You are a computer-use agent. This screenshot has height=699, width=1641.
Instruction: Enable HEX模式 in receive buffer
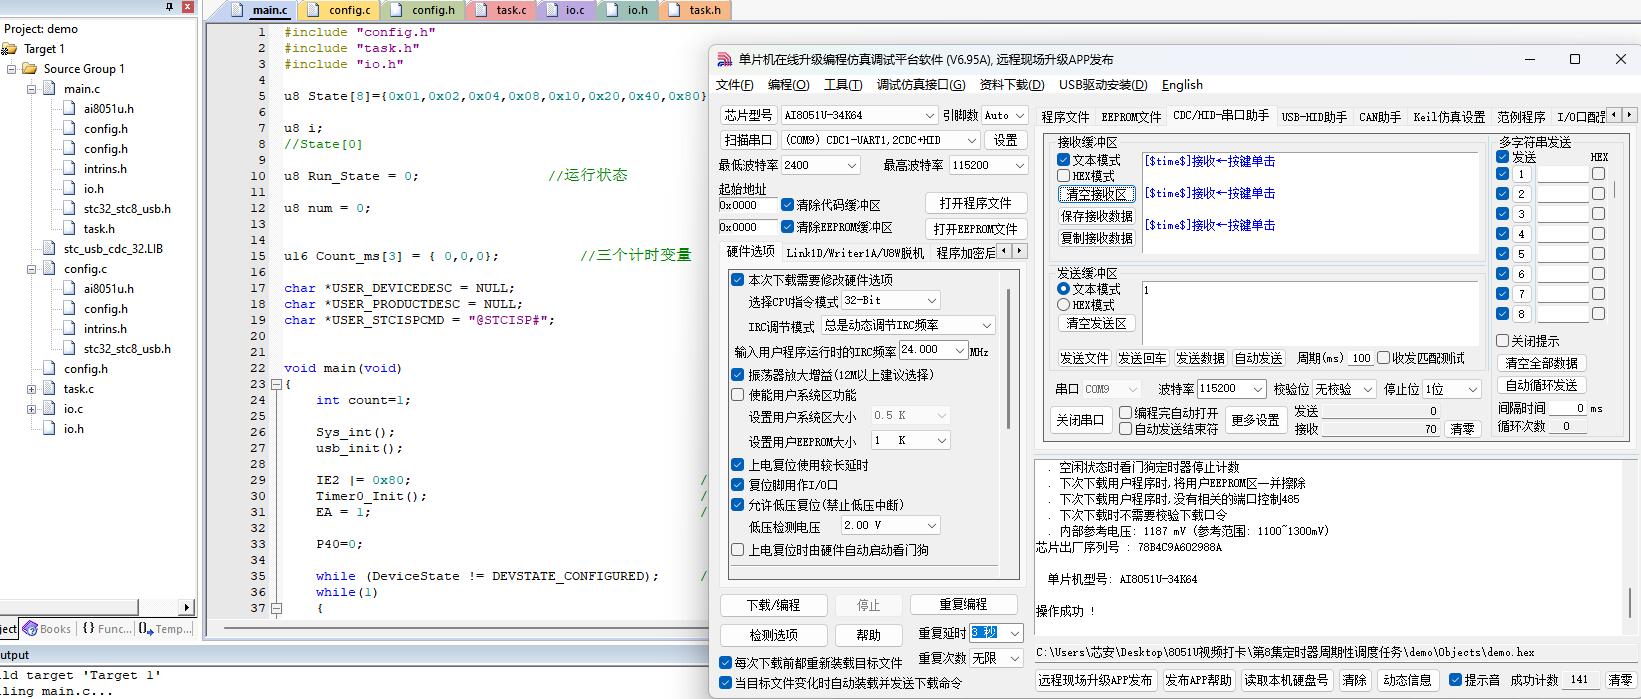[x=1064, y=176]
